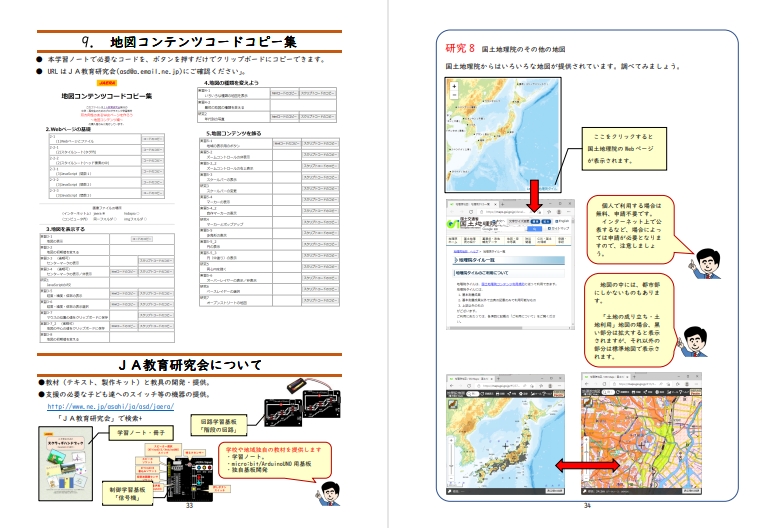This screenshot has width=765, height=528.
Task: Click the 5.地図コンテンツを飾る section heading
Action: [x=233, y=133]
